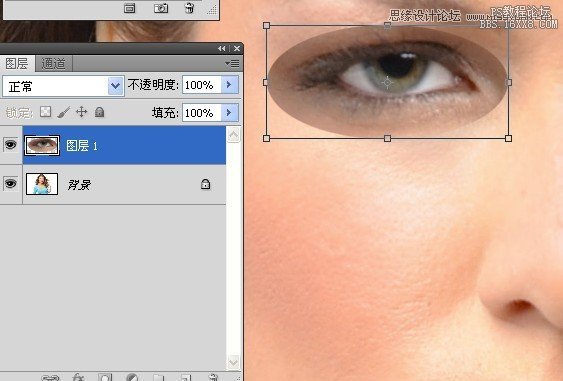The height and width of the screenshot is (381, 563).
Task: Click the layers list scroll down arrow
Action: coord(233,362)
